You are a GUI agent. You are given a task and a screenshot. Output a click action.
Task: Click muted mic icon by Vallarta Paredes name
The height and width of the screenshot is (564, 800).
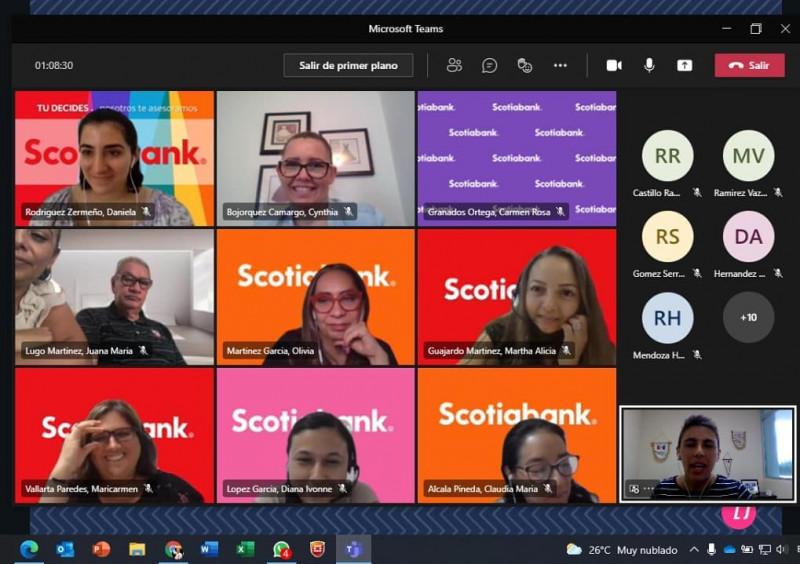(148, 488)
